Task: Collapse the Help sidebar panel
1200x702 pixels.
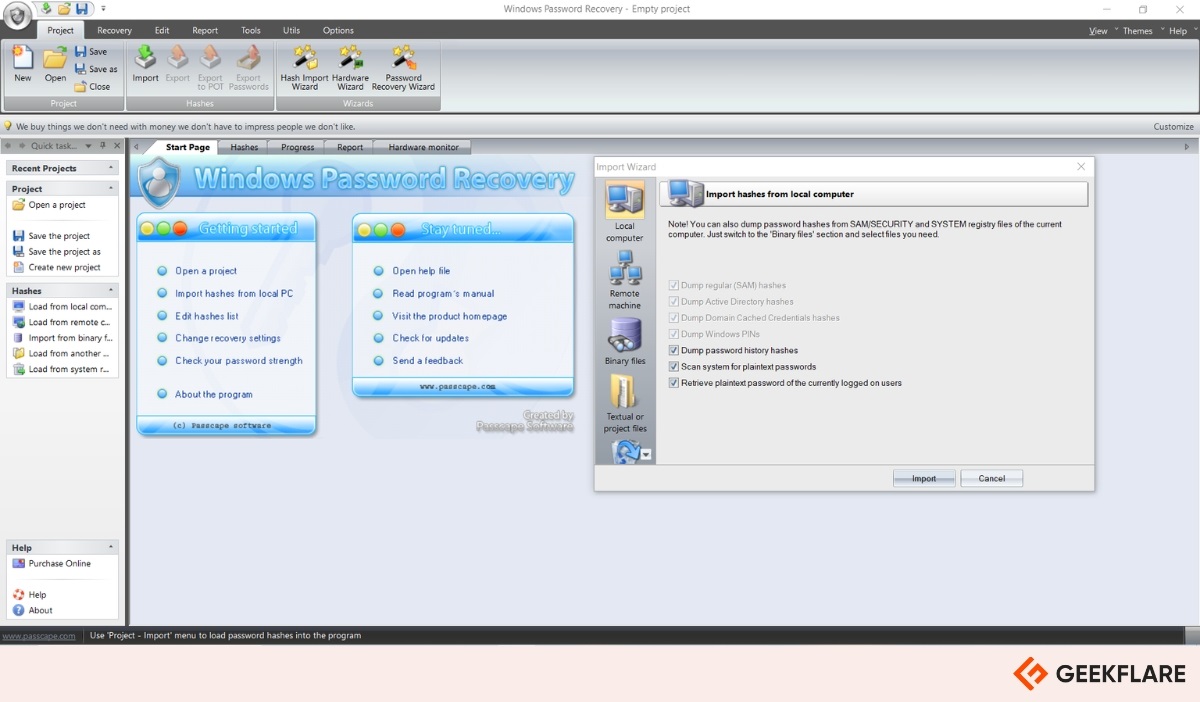Action: (x=111, y=547)
